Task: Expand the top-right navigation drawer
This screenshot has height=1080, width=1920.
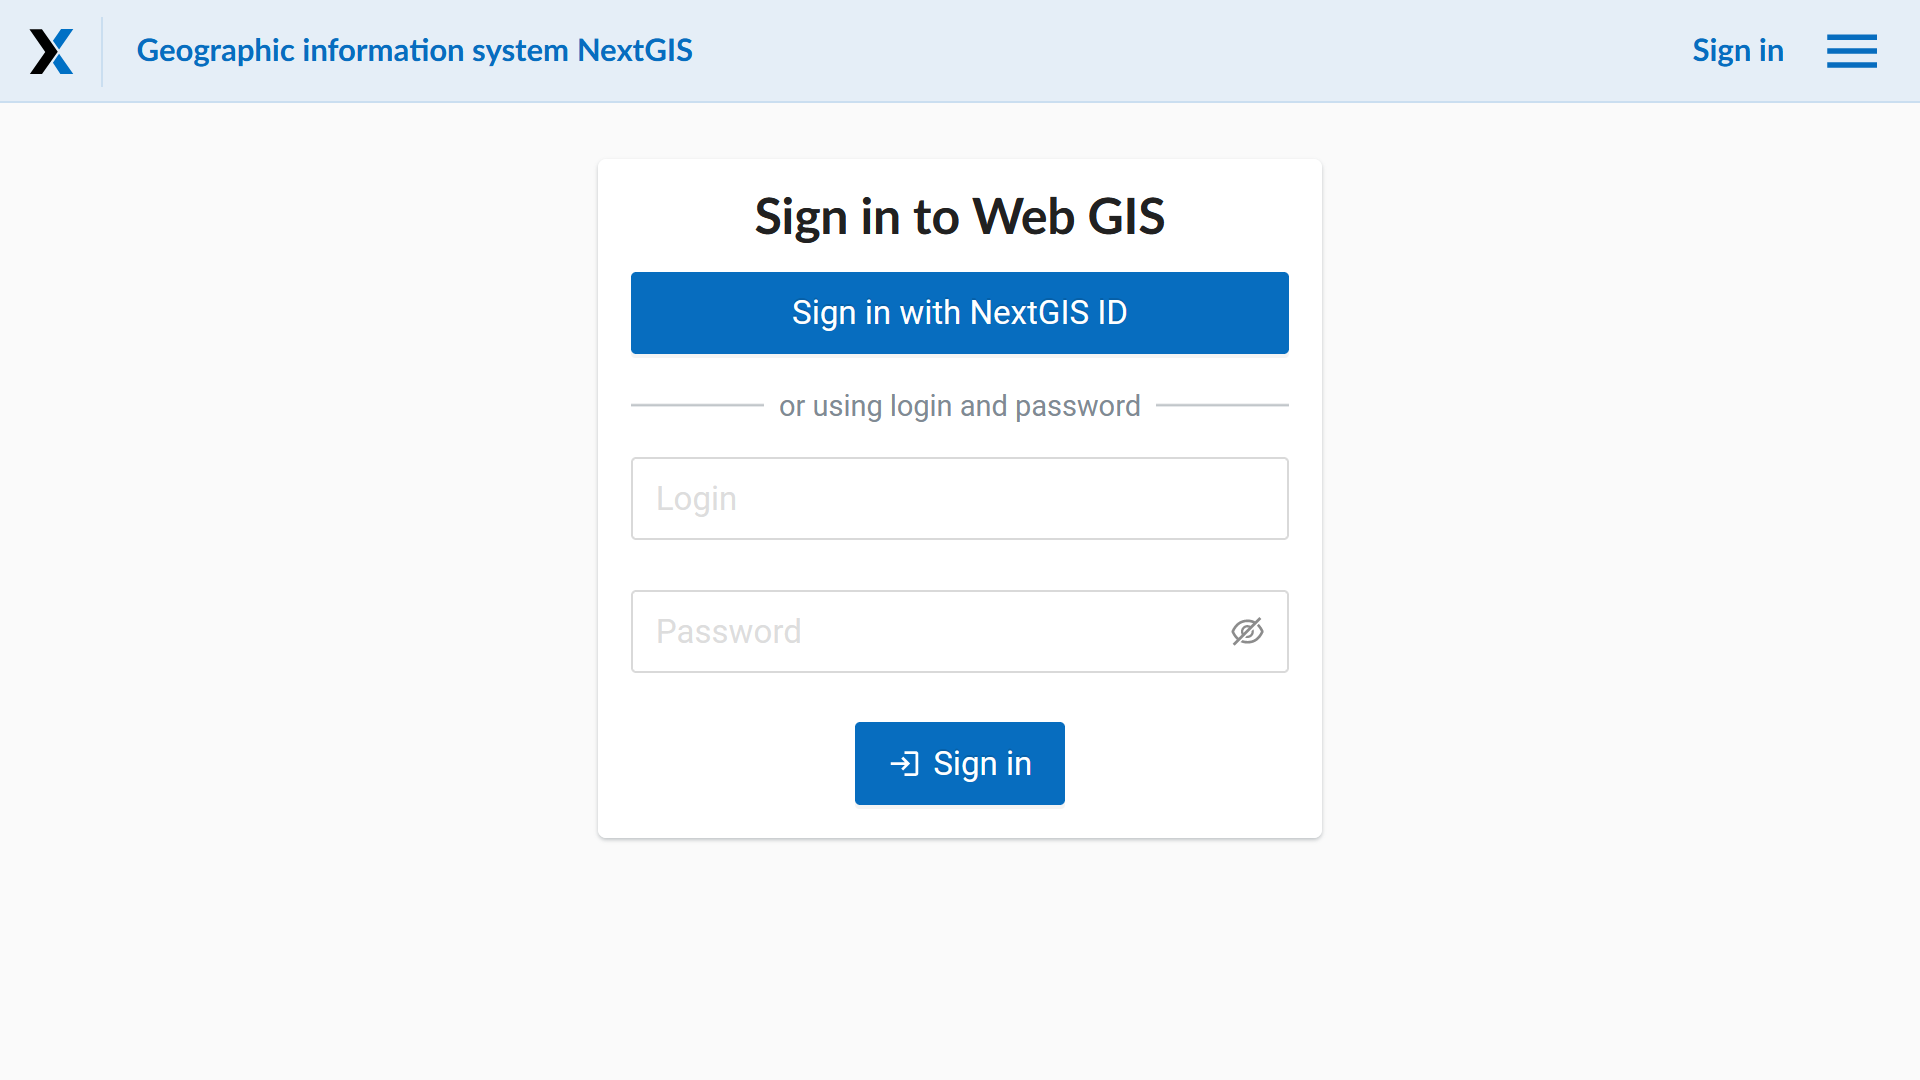Action: [1851, 51]
